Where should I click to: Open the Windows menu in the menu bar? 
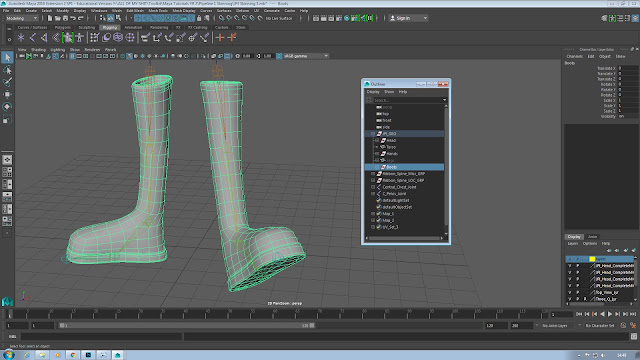pyautogui.click(x=99, y=11)
